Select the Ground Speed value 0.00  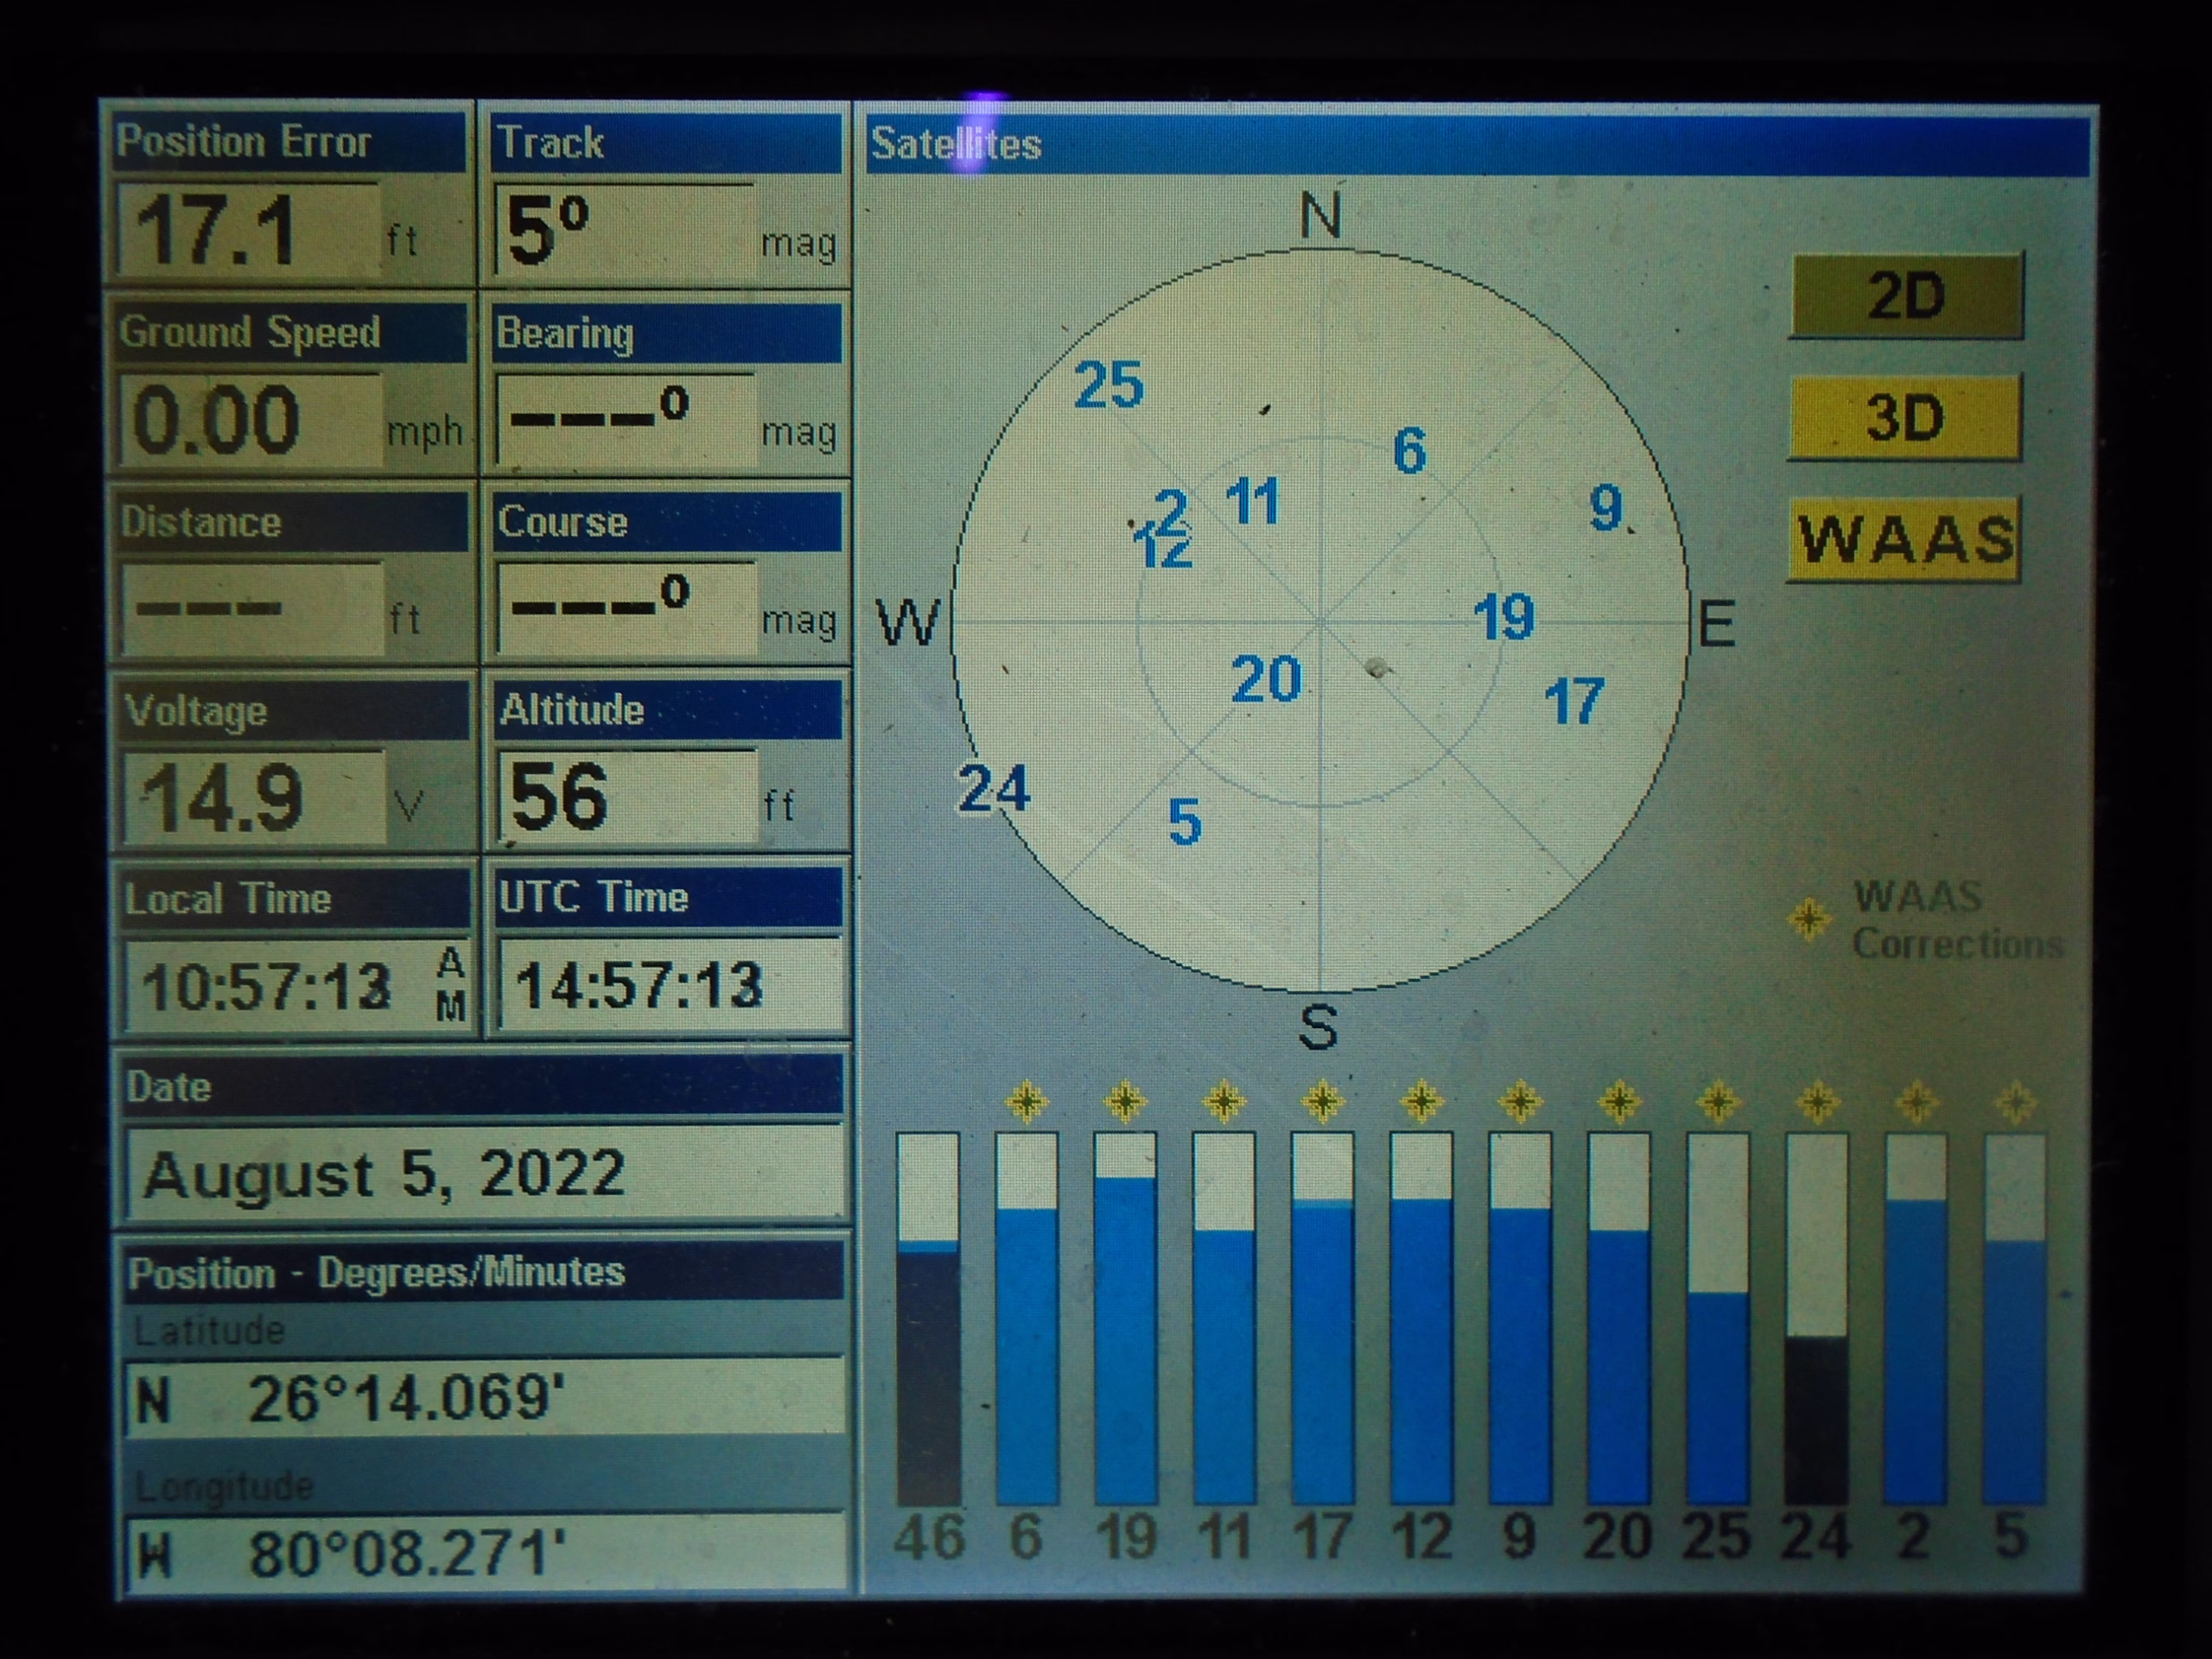250,421
